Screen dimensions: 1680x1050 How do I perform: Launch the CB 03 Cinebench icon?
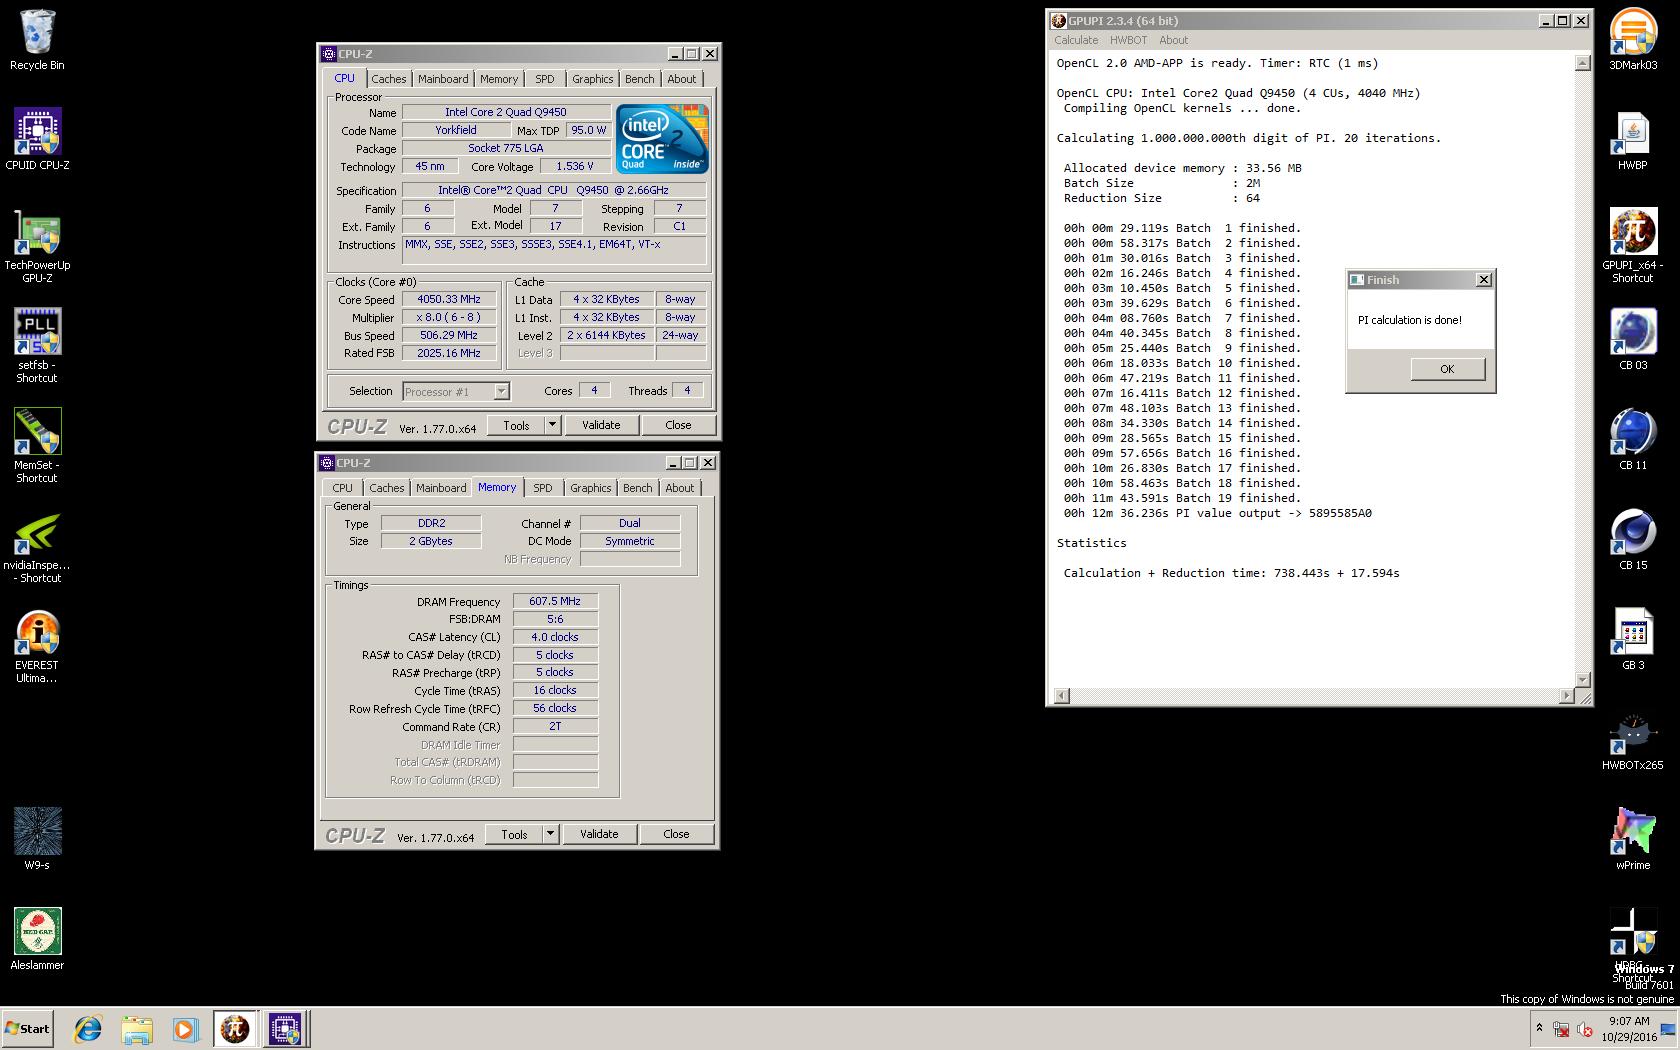point(1633,340)
